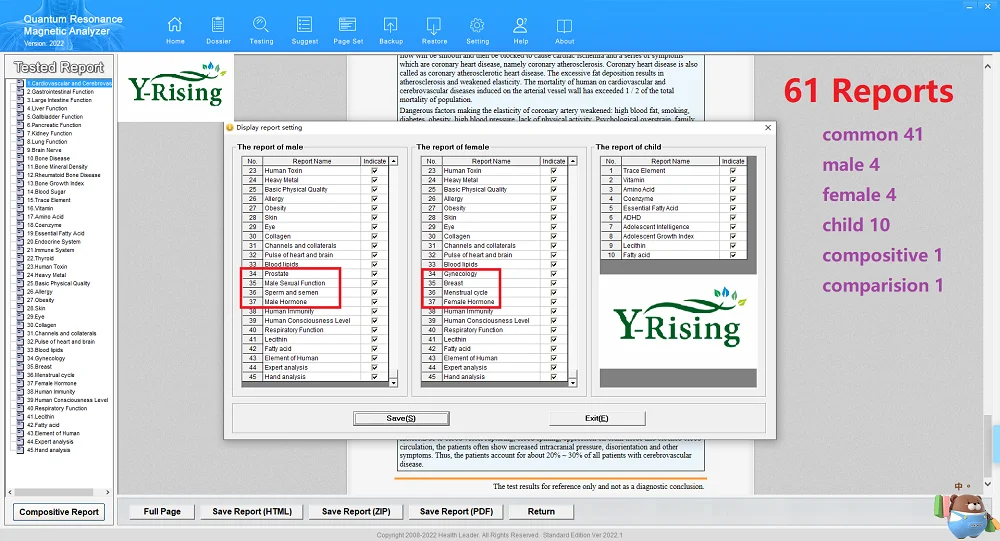Select Kidney Function in Tested Report tree

[49, 133]
